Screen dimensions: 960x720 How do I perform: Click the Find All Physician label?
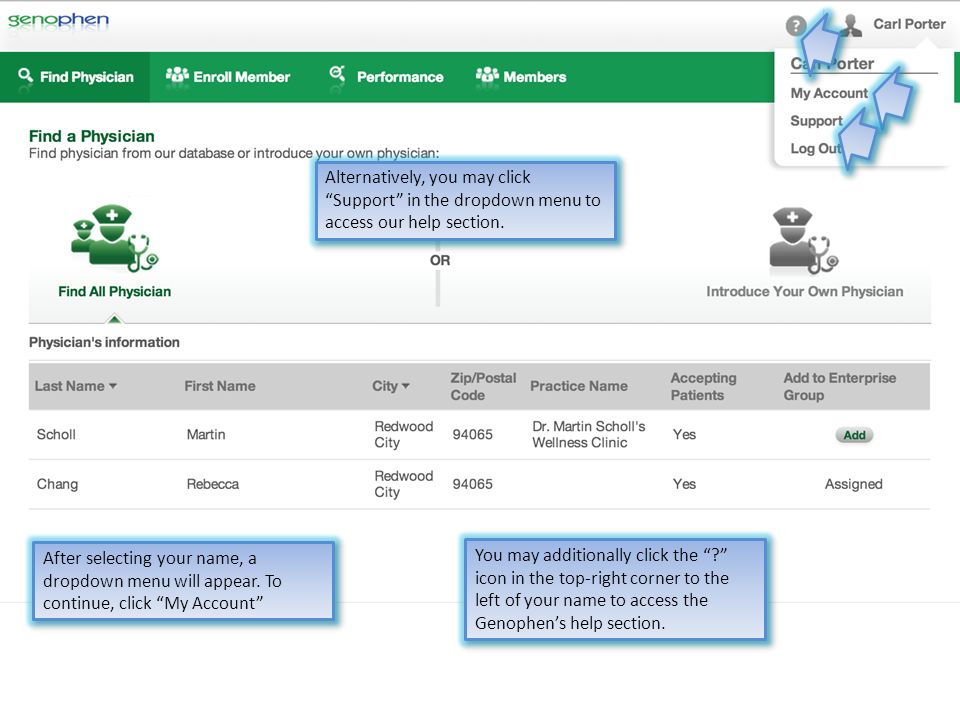114,291
